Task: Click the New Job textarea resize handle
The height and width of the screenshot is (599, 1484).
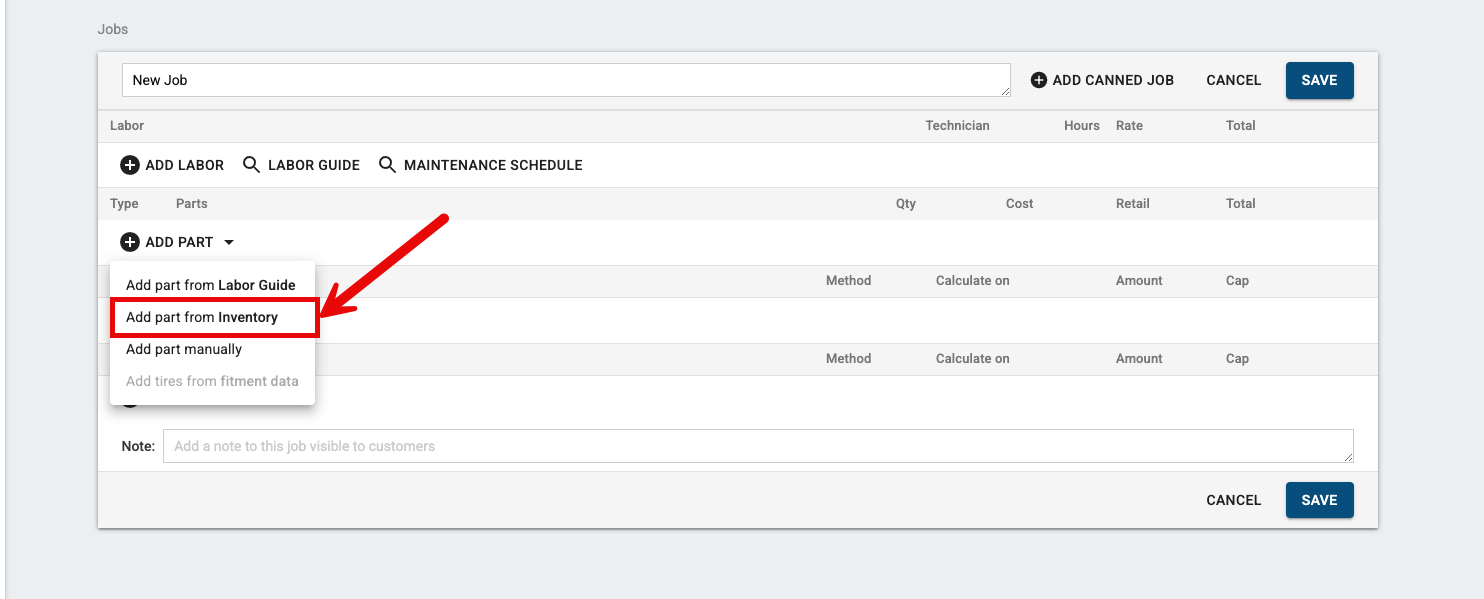Action: click(1003, 91)
